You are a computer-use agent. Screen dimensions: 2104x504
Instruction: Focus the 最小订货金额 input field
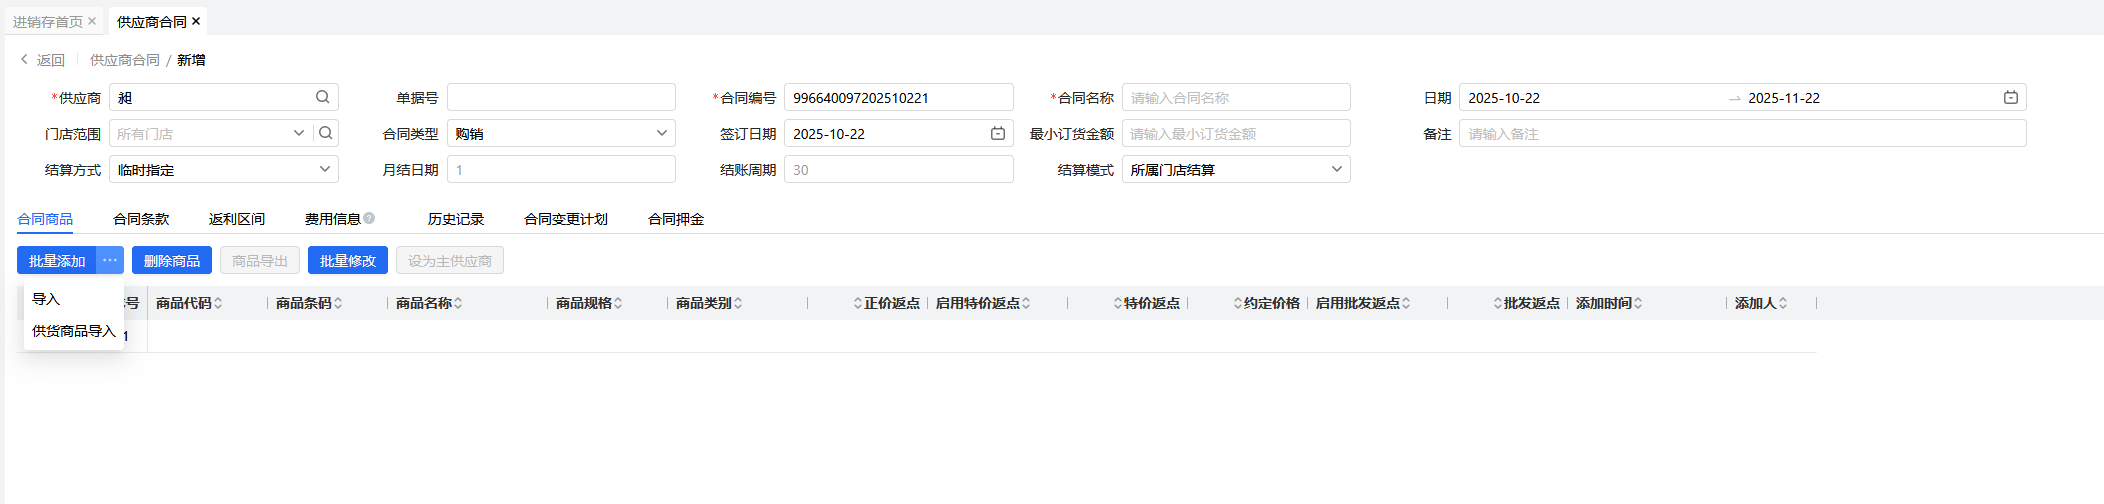point(1236,133)
